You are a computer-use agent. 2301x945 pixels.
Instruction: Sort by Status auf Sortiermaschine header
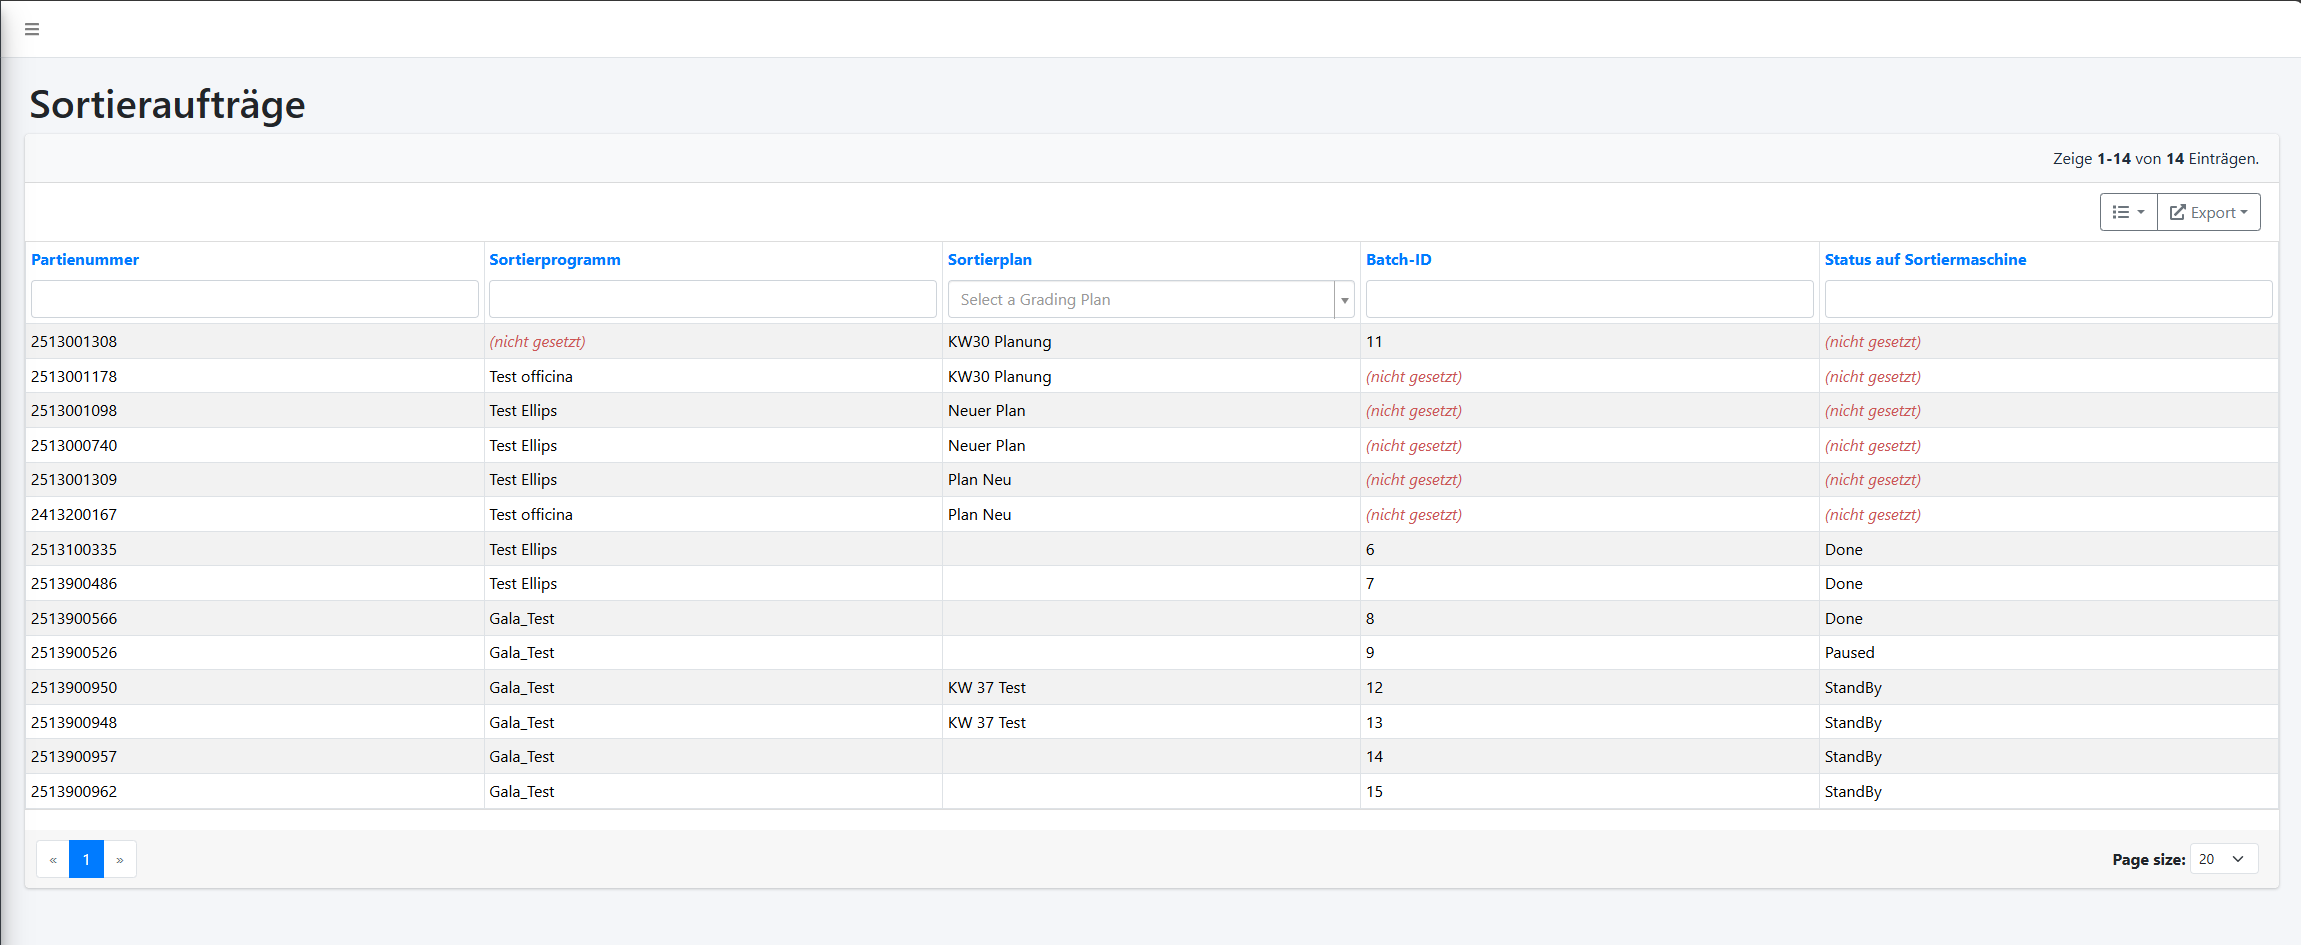click(x=1924, y=260)
